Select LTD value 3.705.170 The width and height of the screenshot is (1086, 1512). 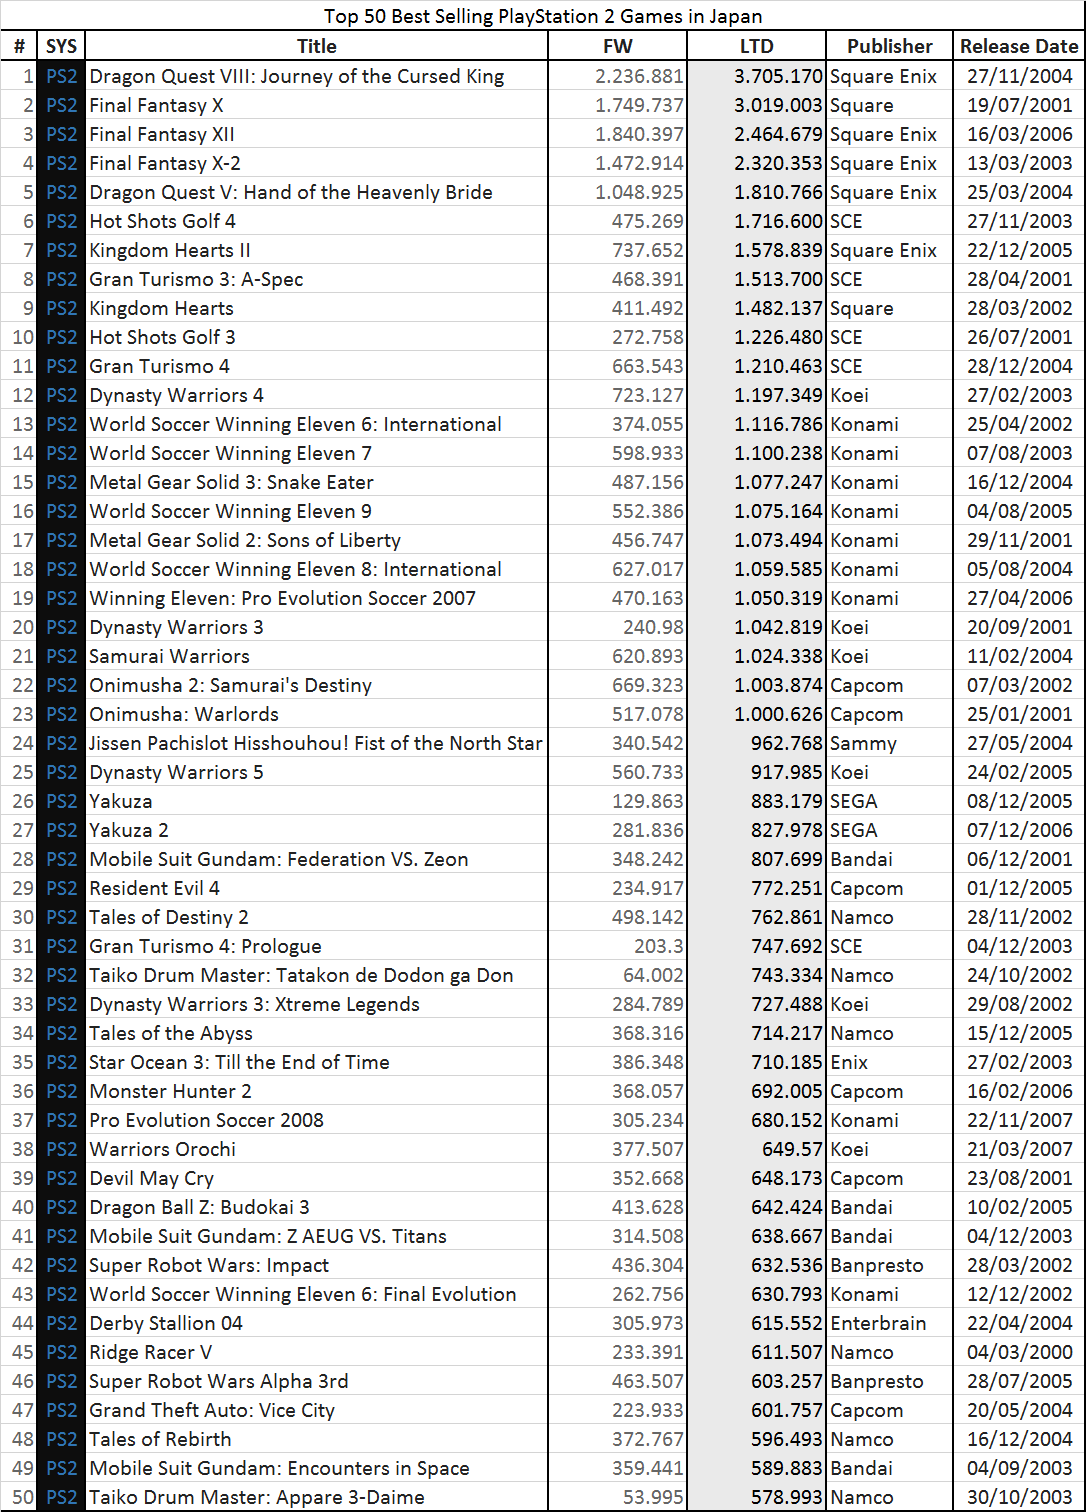click(778, 76)
